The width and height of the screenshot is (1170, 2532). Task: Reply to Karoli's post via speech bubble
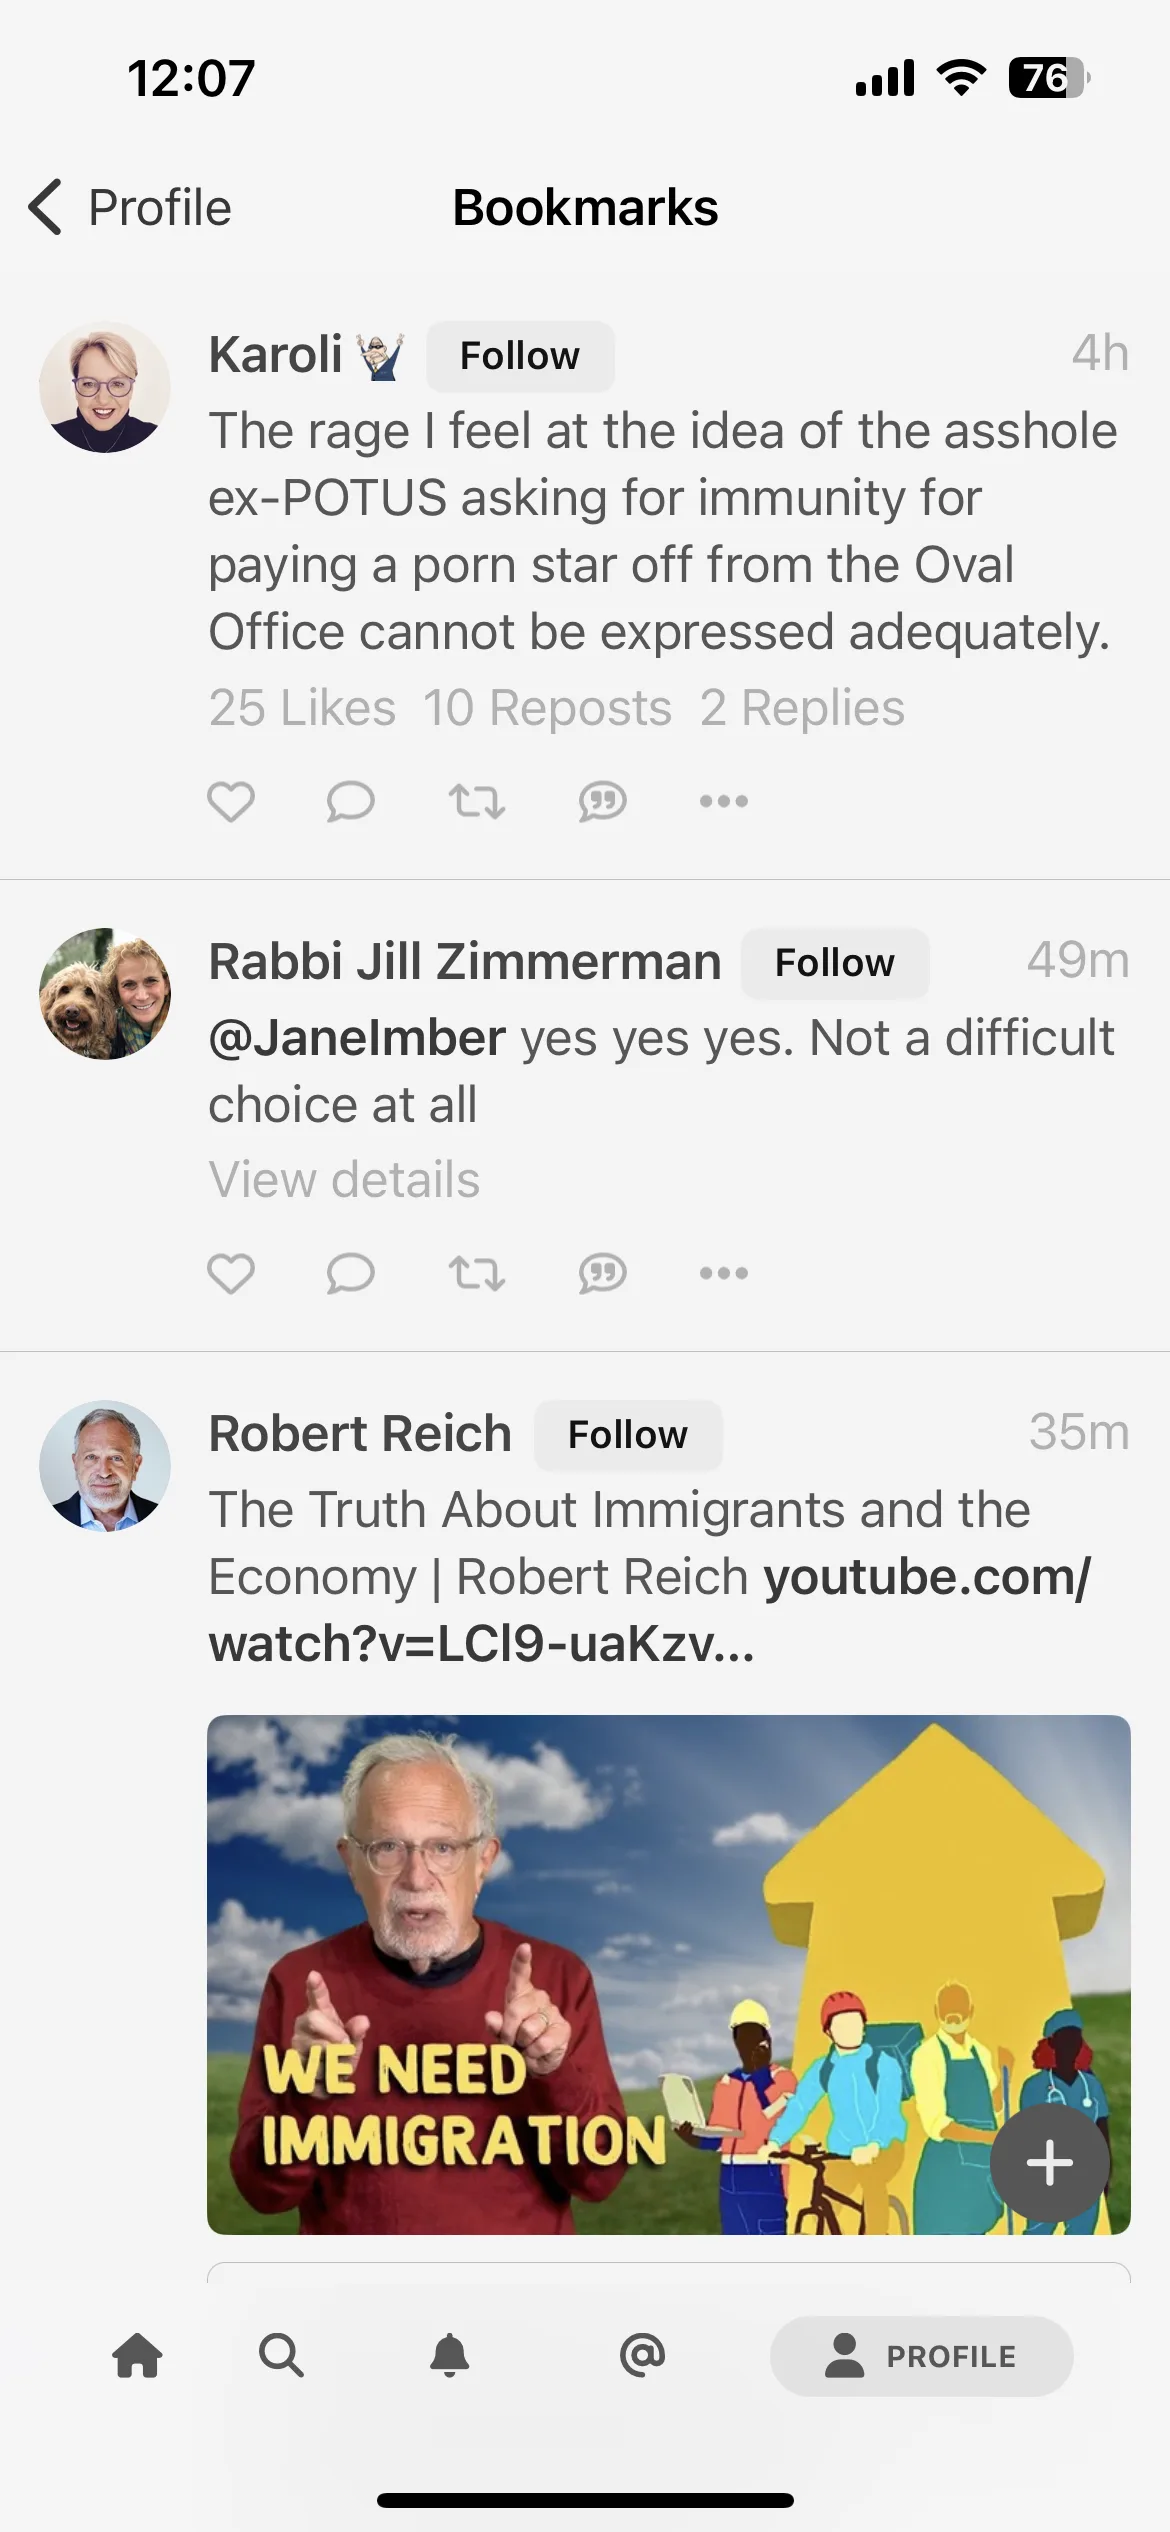350,801
